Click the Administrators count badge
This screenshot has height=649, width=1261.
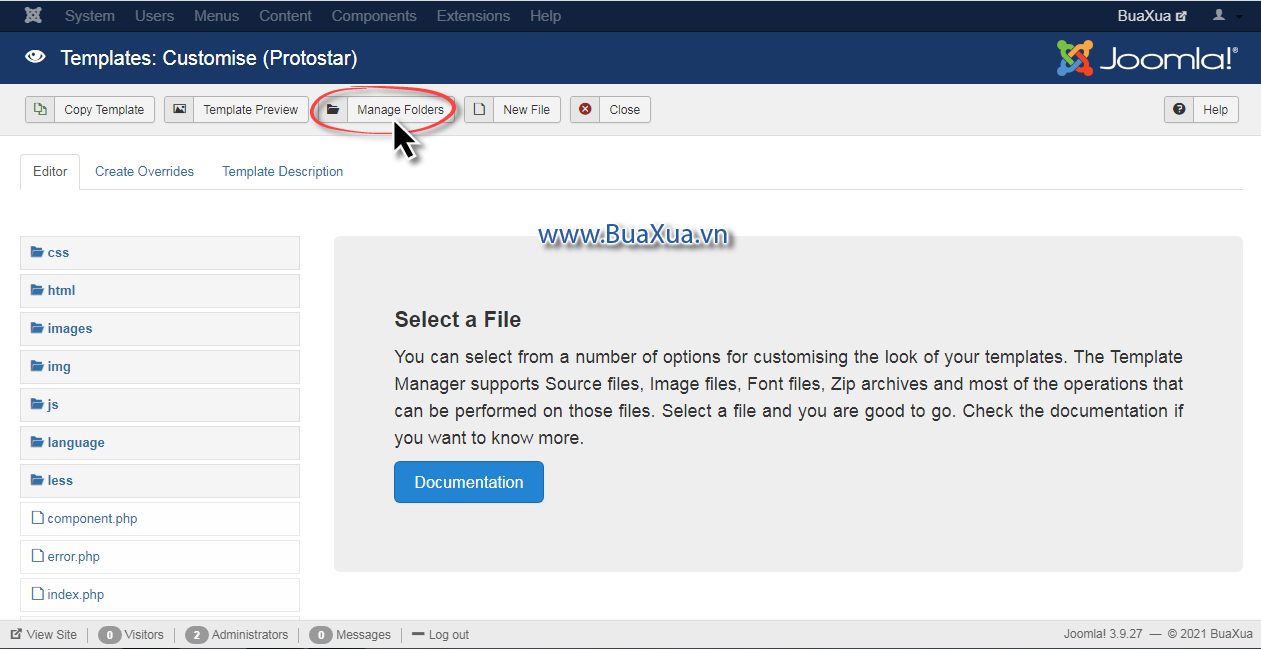[197, 635]
